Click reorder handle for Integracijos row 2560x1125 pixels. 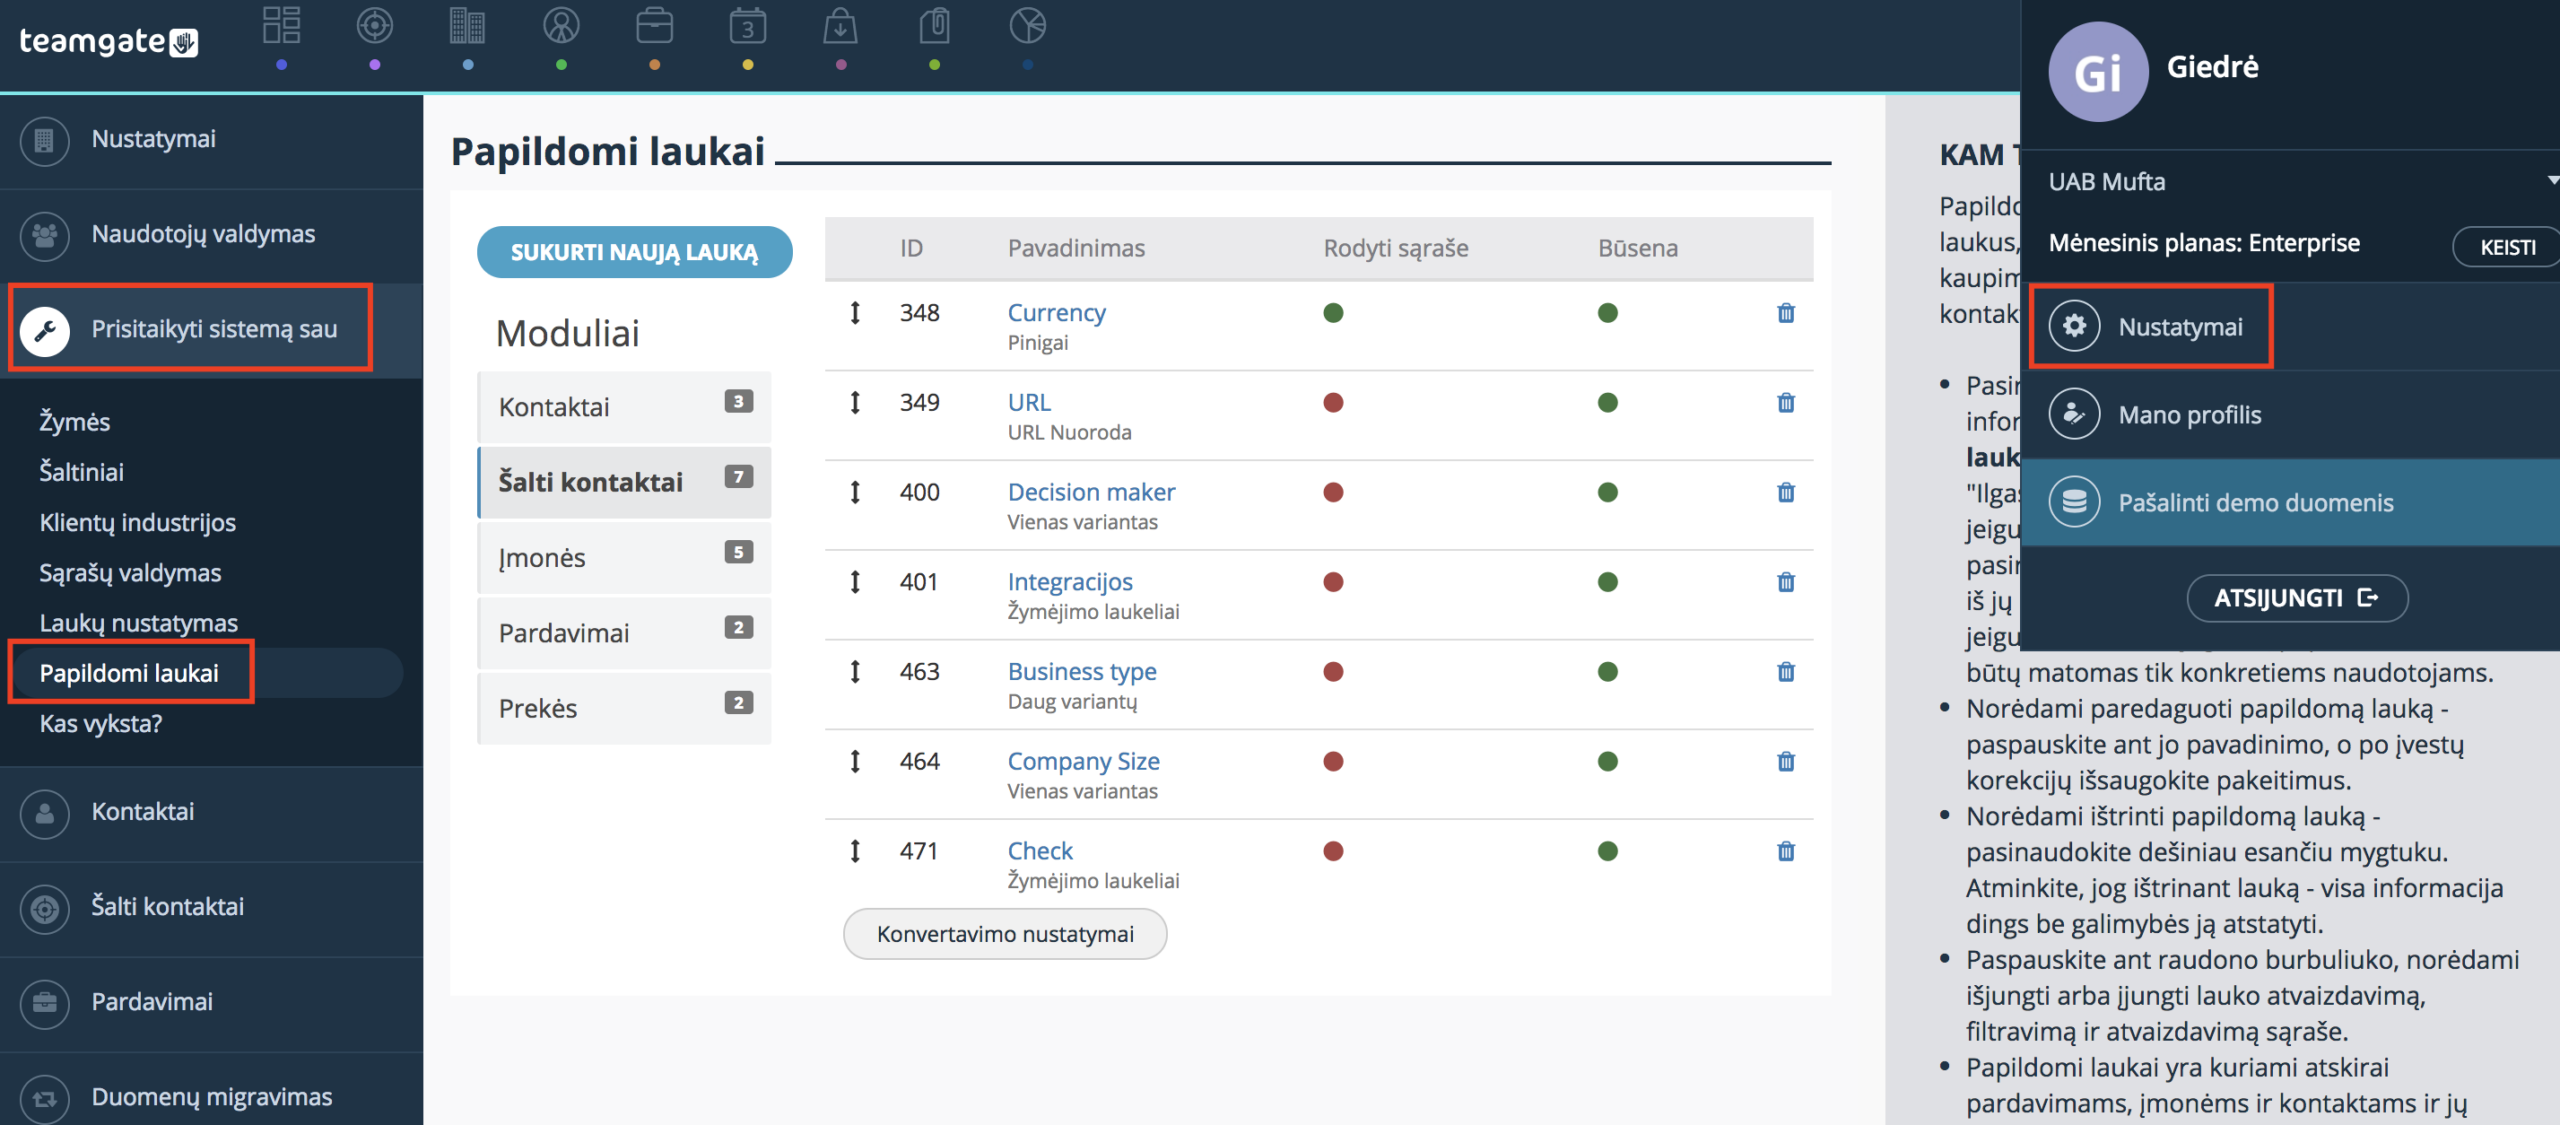pos(855,582)
